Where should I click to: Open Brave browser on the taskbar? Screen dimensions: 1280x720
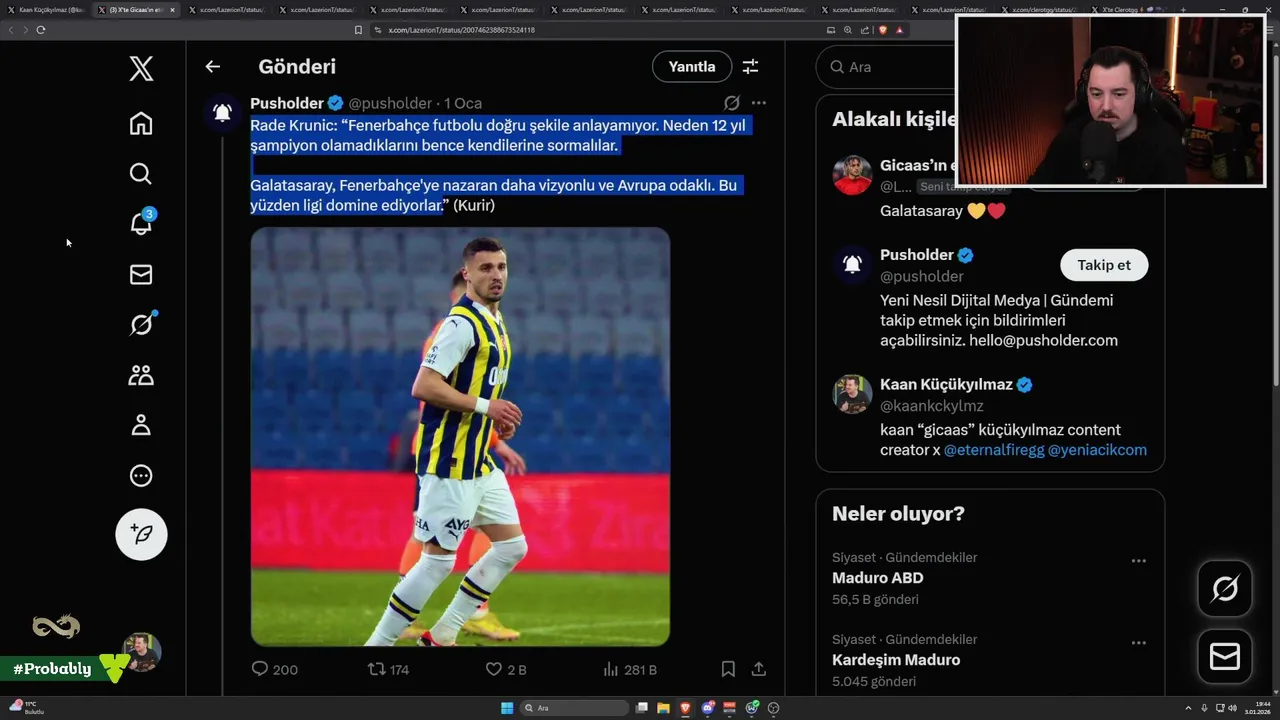(x=685, y=708)
